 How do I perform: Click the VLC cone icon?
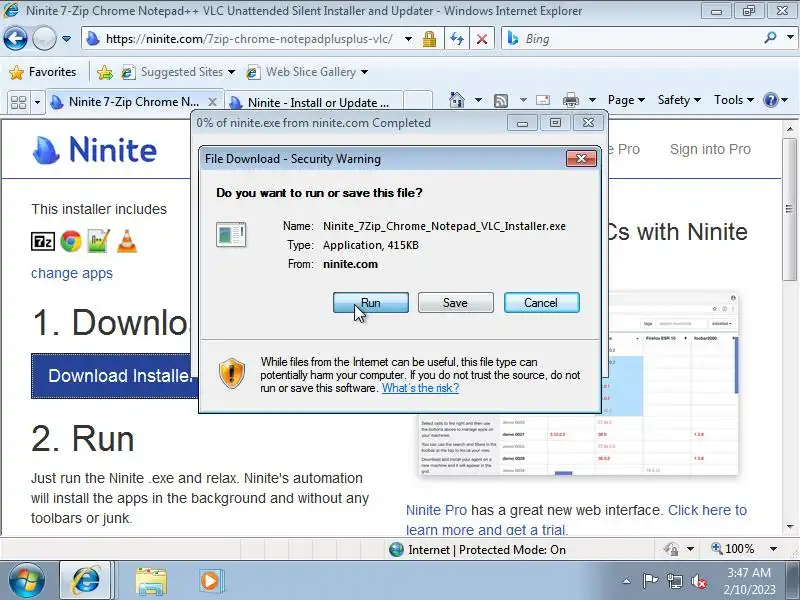(127, 241)
